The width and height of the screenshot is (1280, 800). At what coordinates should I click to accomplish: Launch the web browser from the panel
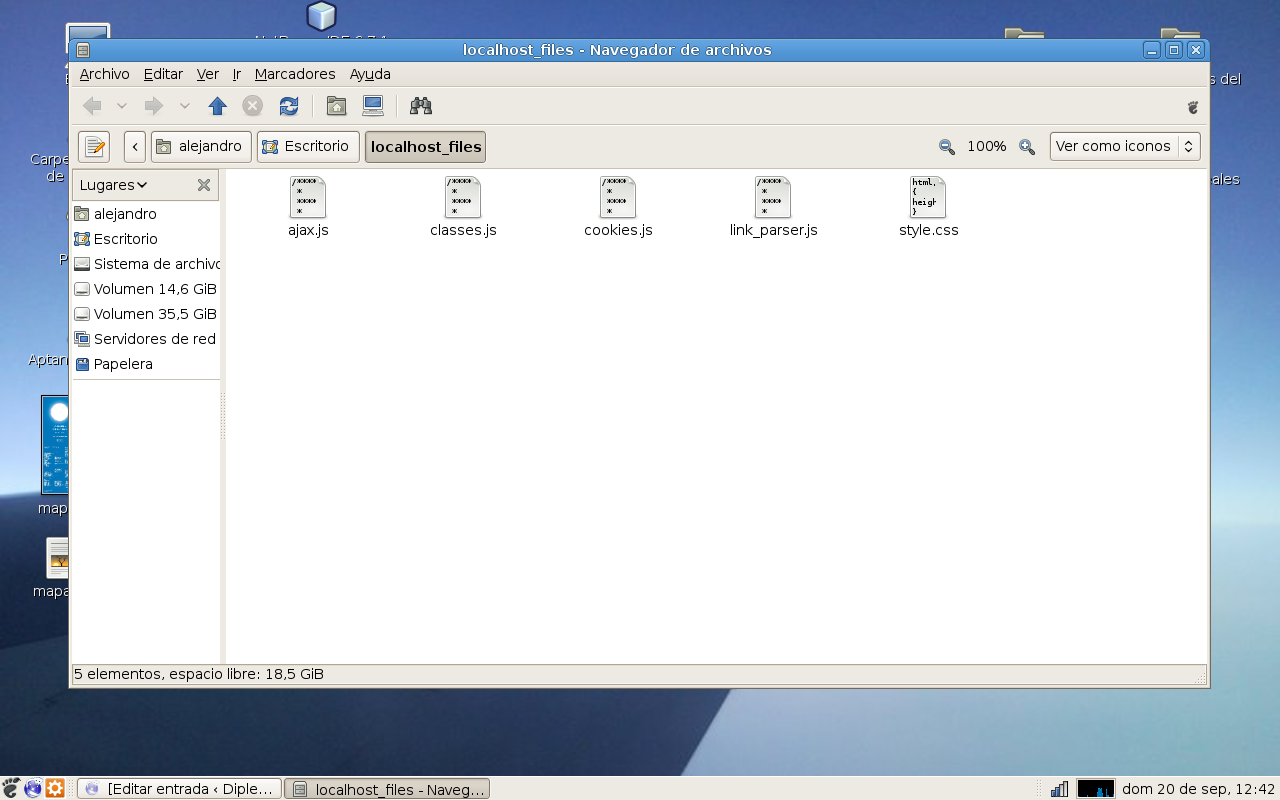pyautogui.click(x=33, y=788)
